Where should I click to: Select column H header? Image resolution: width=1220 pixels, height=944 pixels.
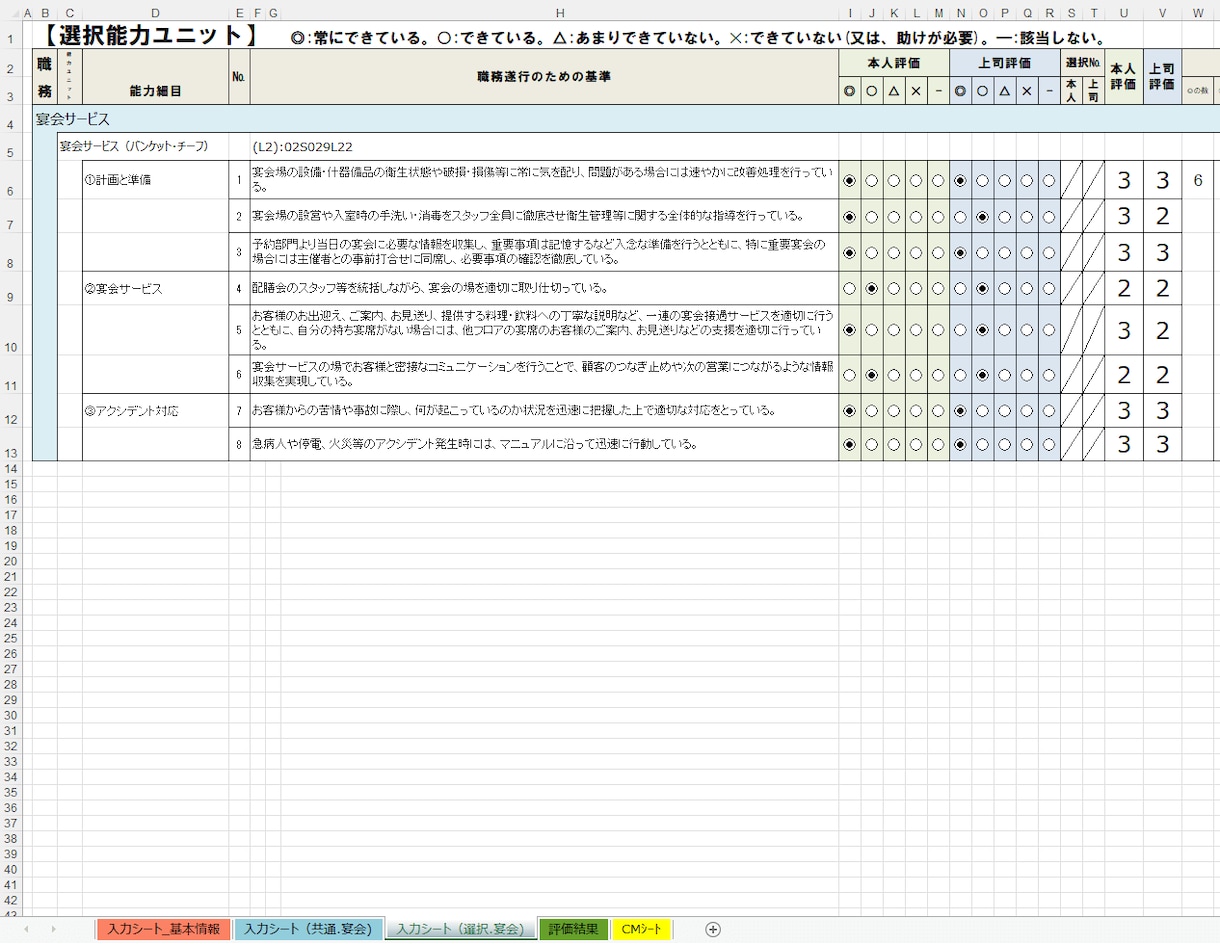559,12
